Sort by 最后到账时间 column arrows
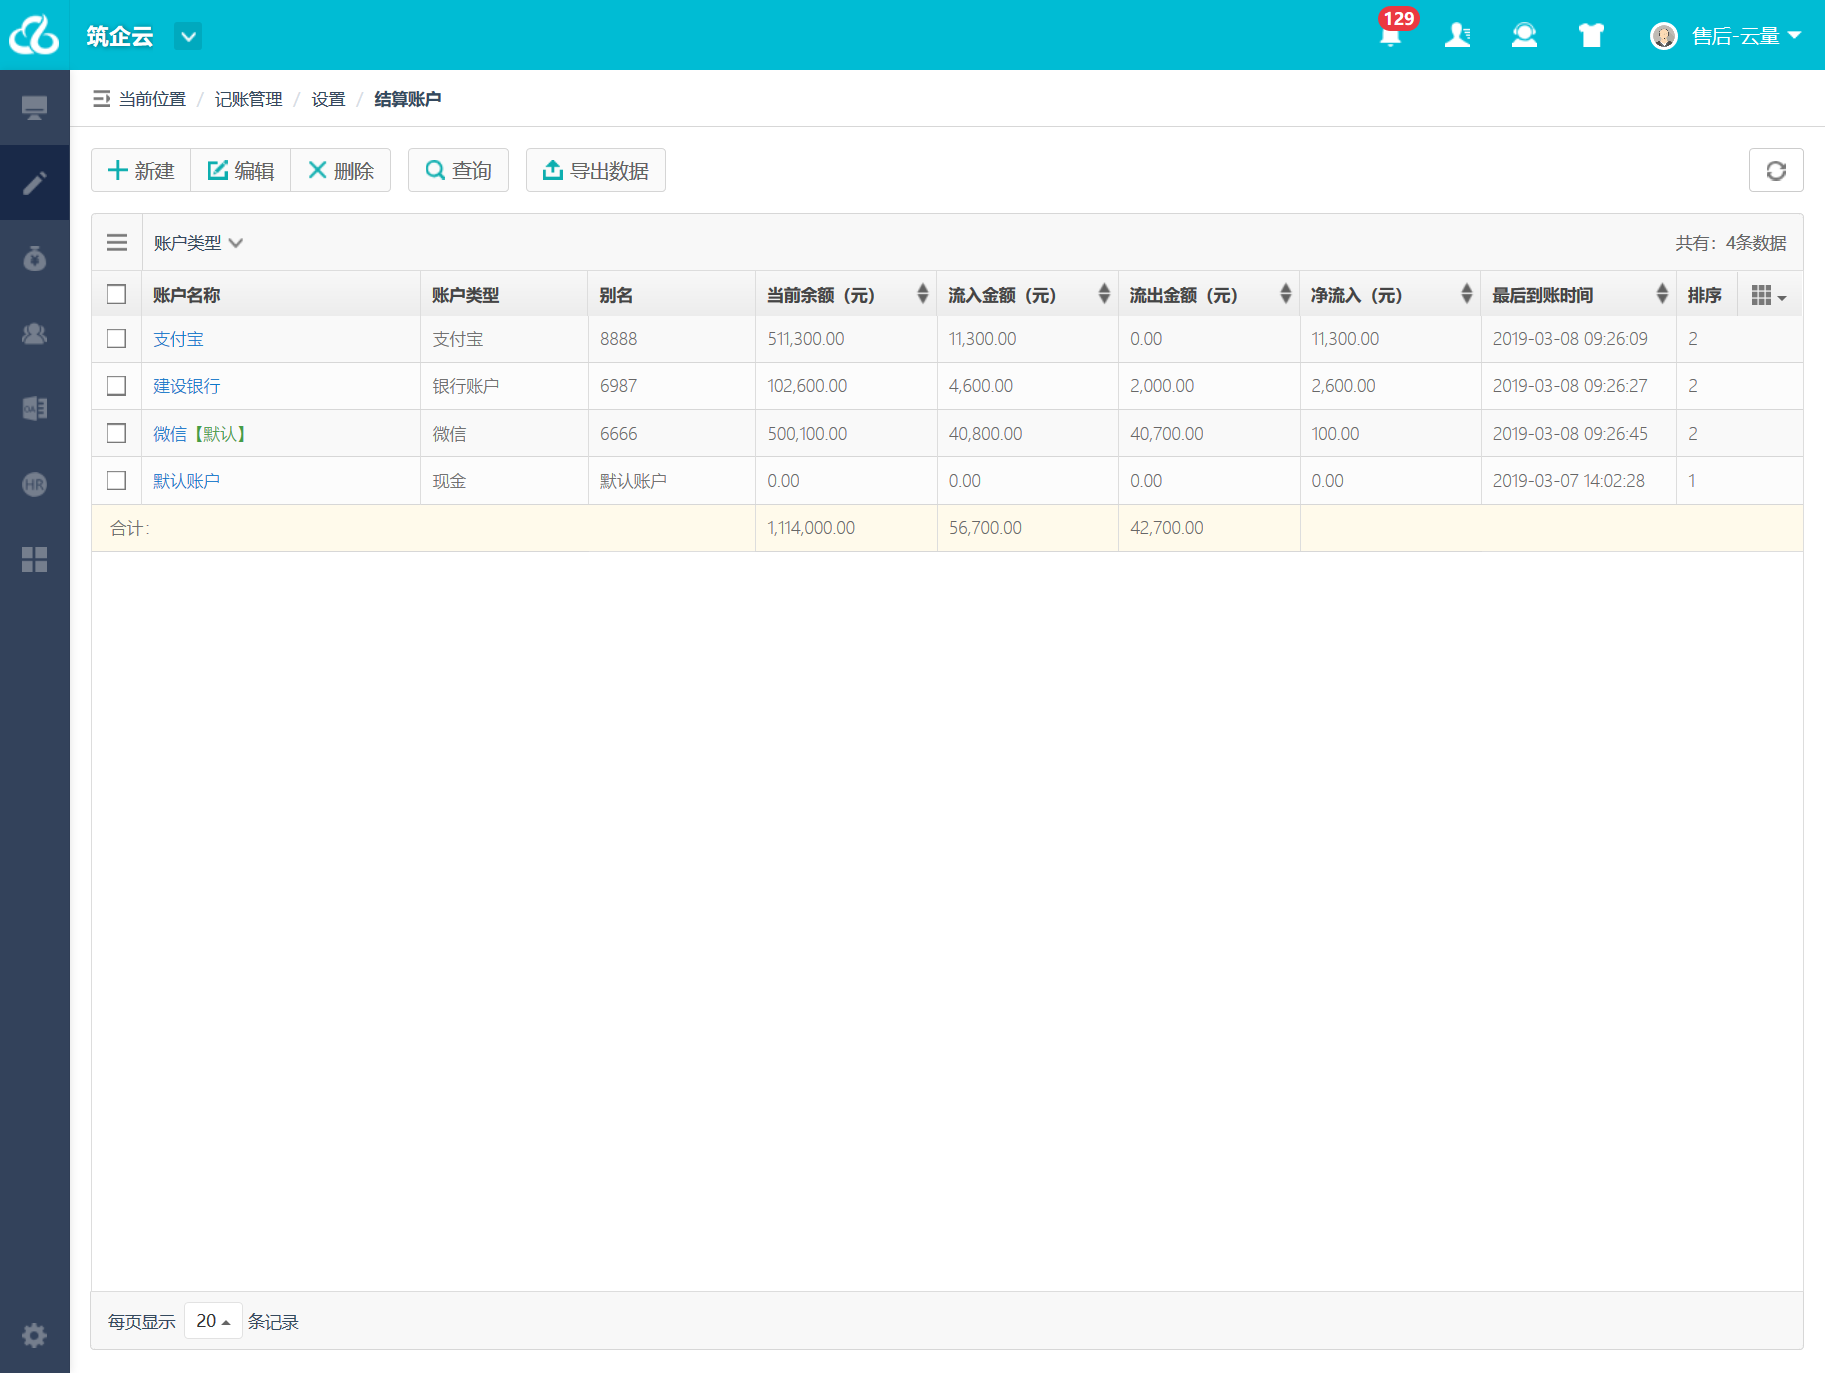 pyautogui.click(x=1662, y=294)
